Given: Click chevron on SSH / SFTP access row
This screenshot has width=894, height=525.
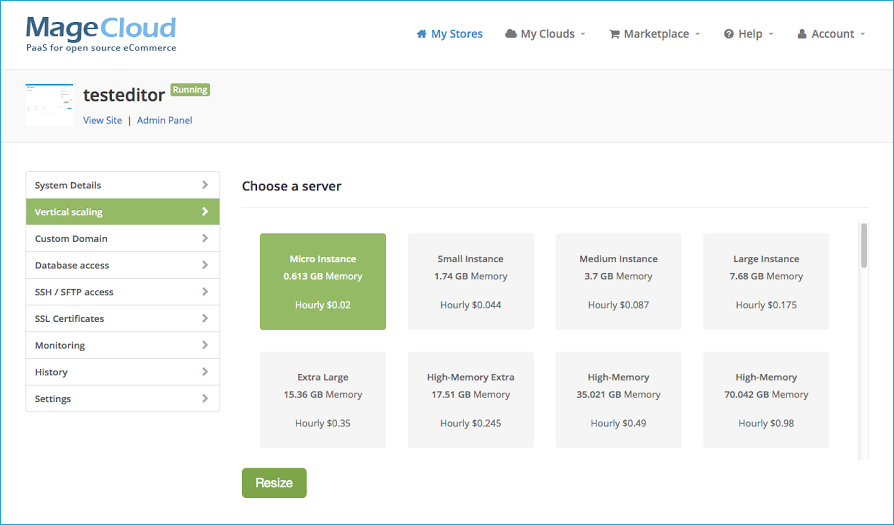Looking at the screenshot, I should click(x=205, y=291).
